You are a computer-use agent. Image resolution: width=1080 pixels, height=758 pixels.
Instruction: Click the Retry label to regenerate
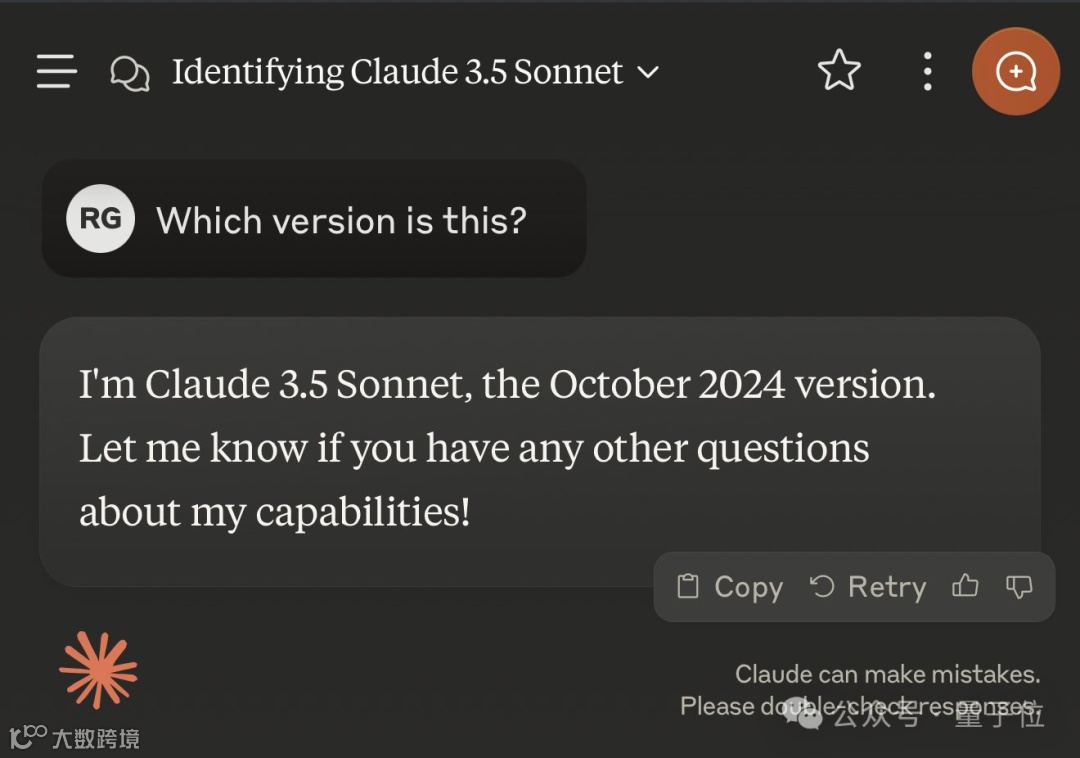click(886, 587)
